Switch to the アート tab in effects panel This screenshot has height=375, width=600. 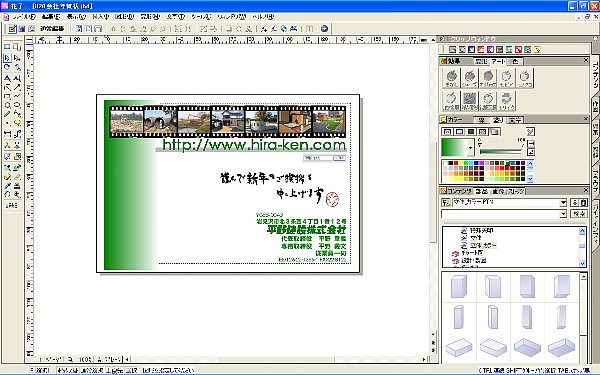pos(499,61)
